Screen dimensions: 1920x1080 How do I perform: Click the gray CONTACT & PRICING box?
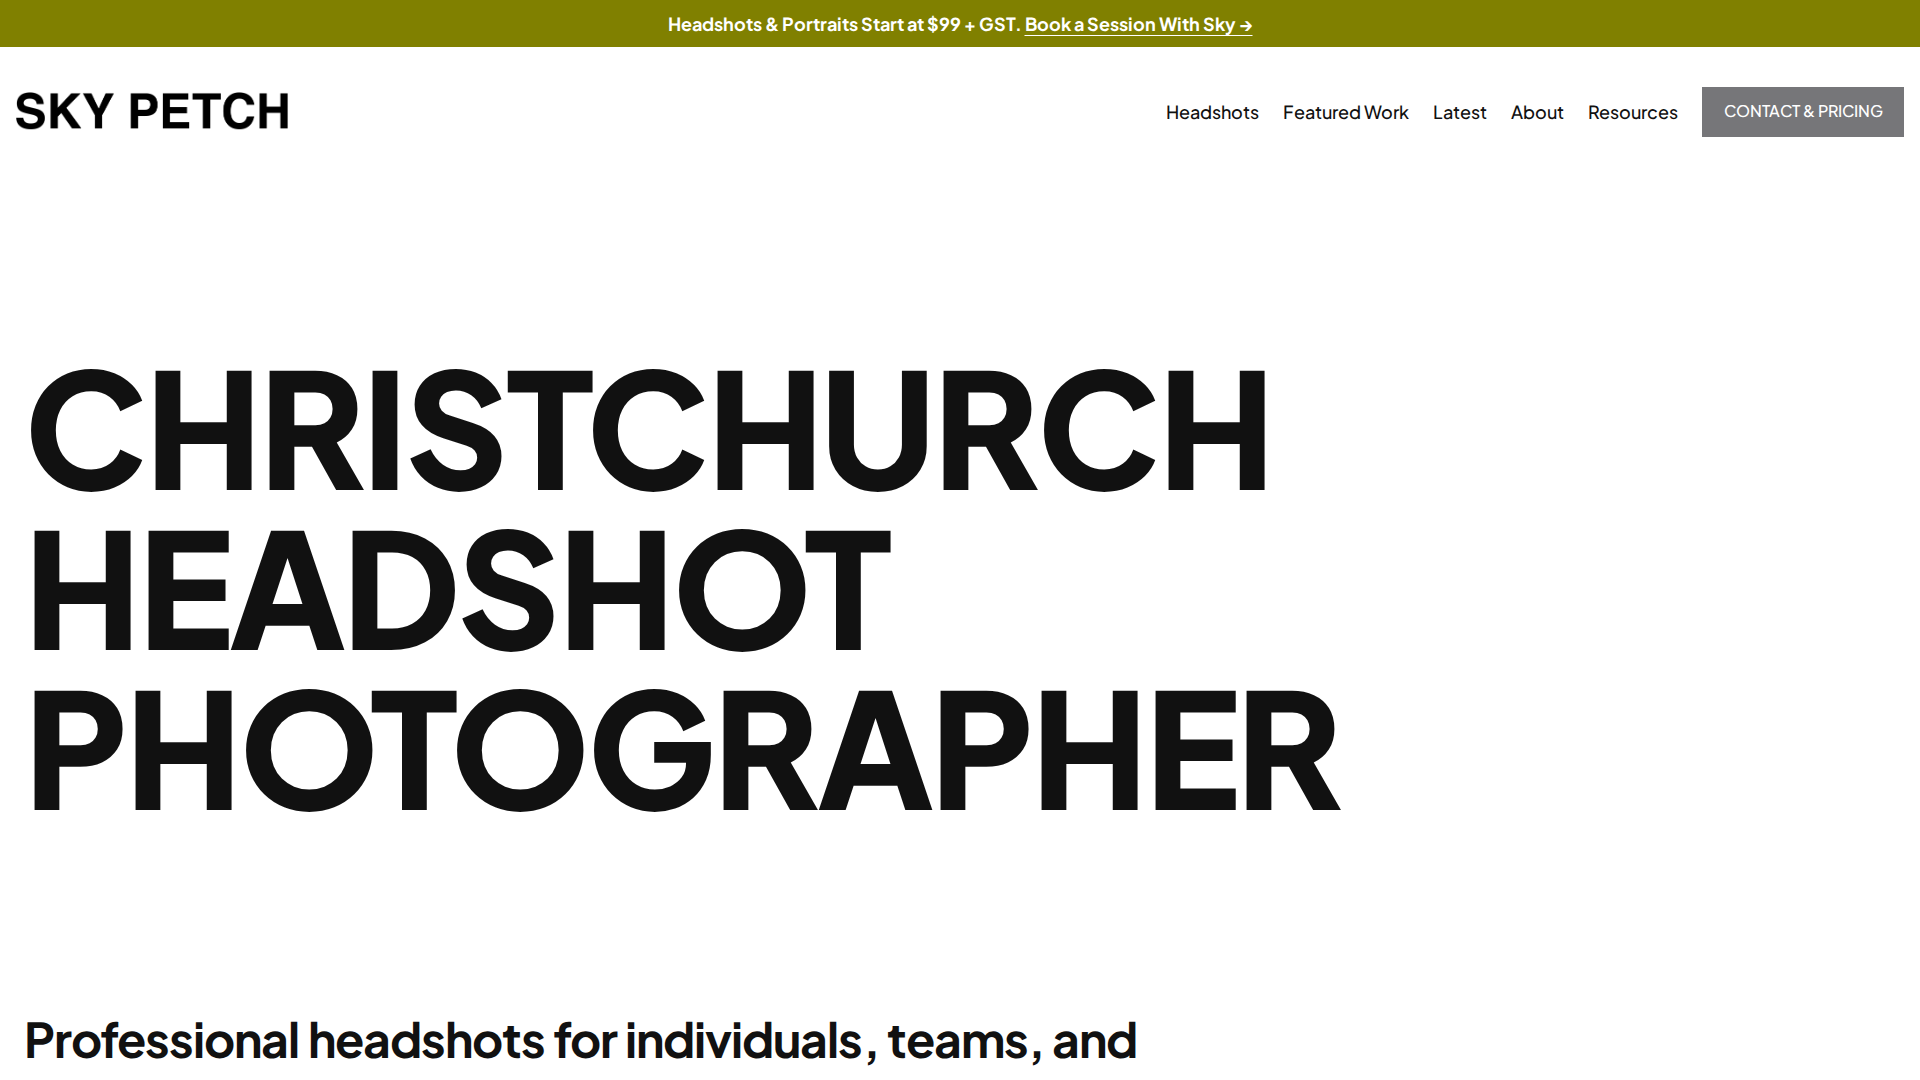[1802, 111]
